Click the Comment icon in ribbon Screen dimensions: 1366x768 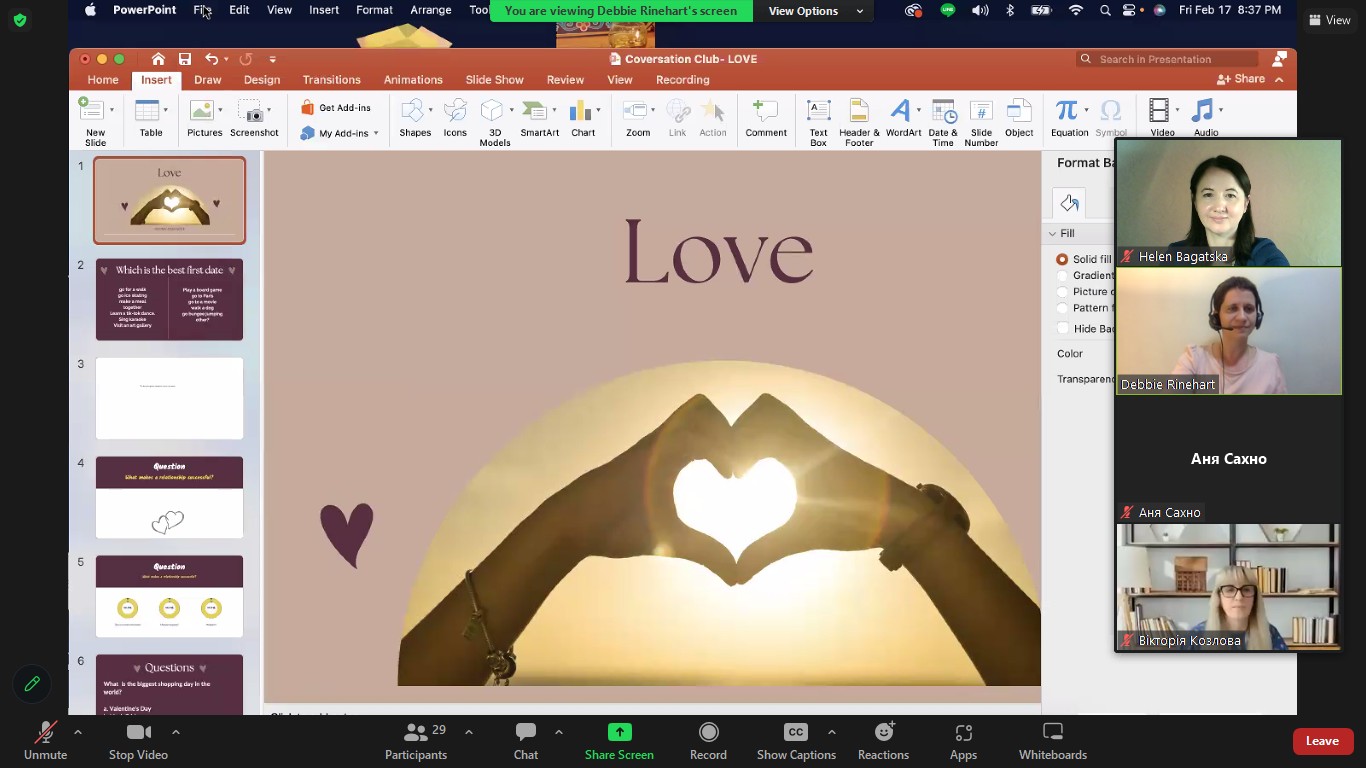coord(765,112)
